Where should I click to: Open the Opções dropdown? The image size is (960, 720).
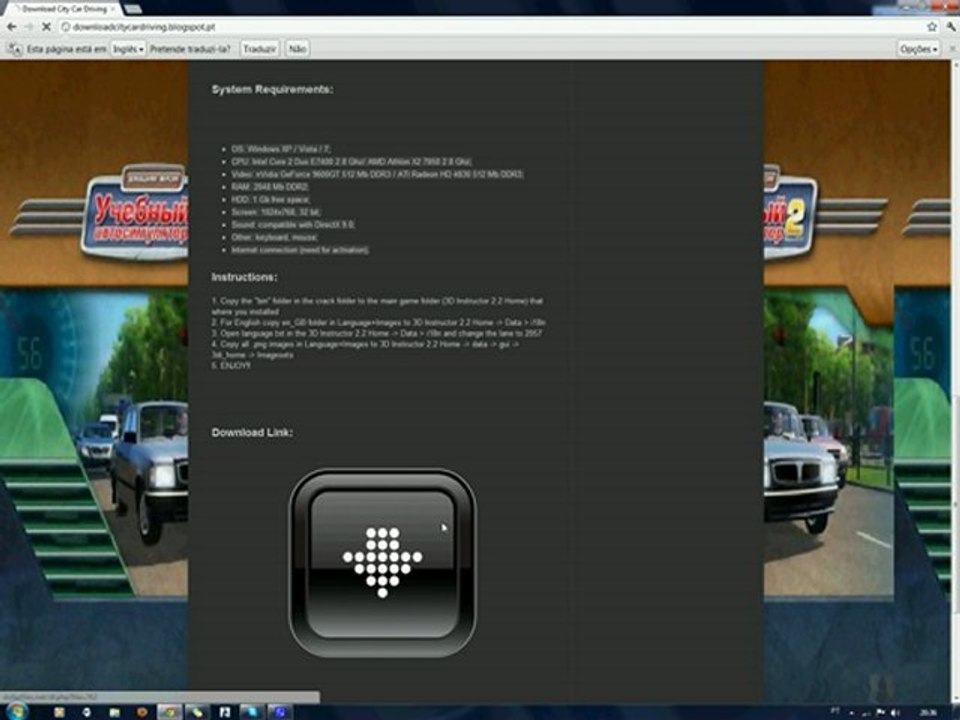pyautogui.click(x=918, y=49)
